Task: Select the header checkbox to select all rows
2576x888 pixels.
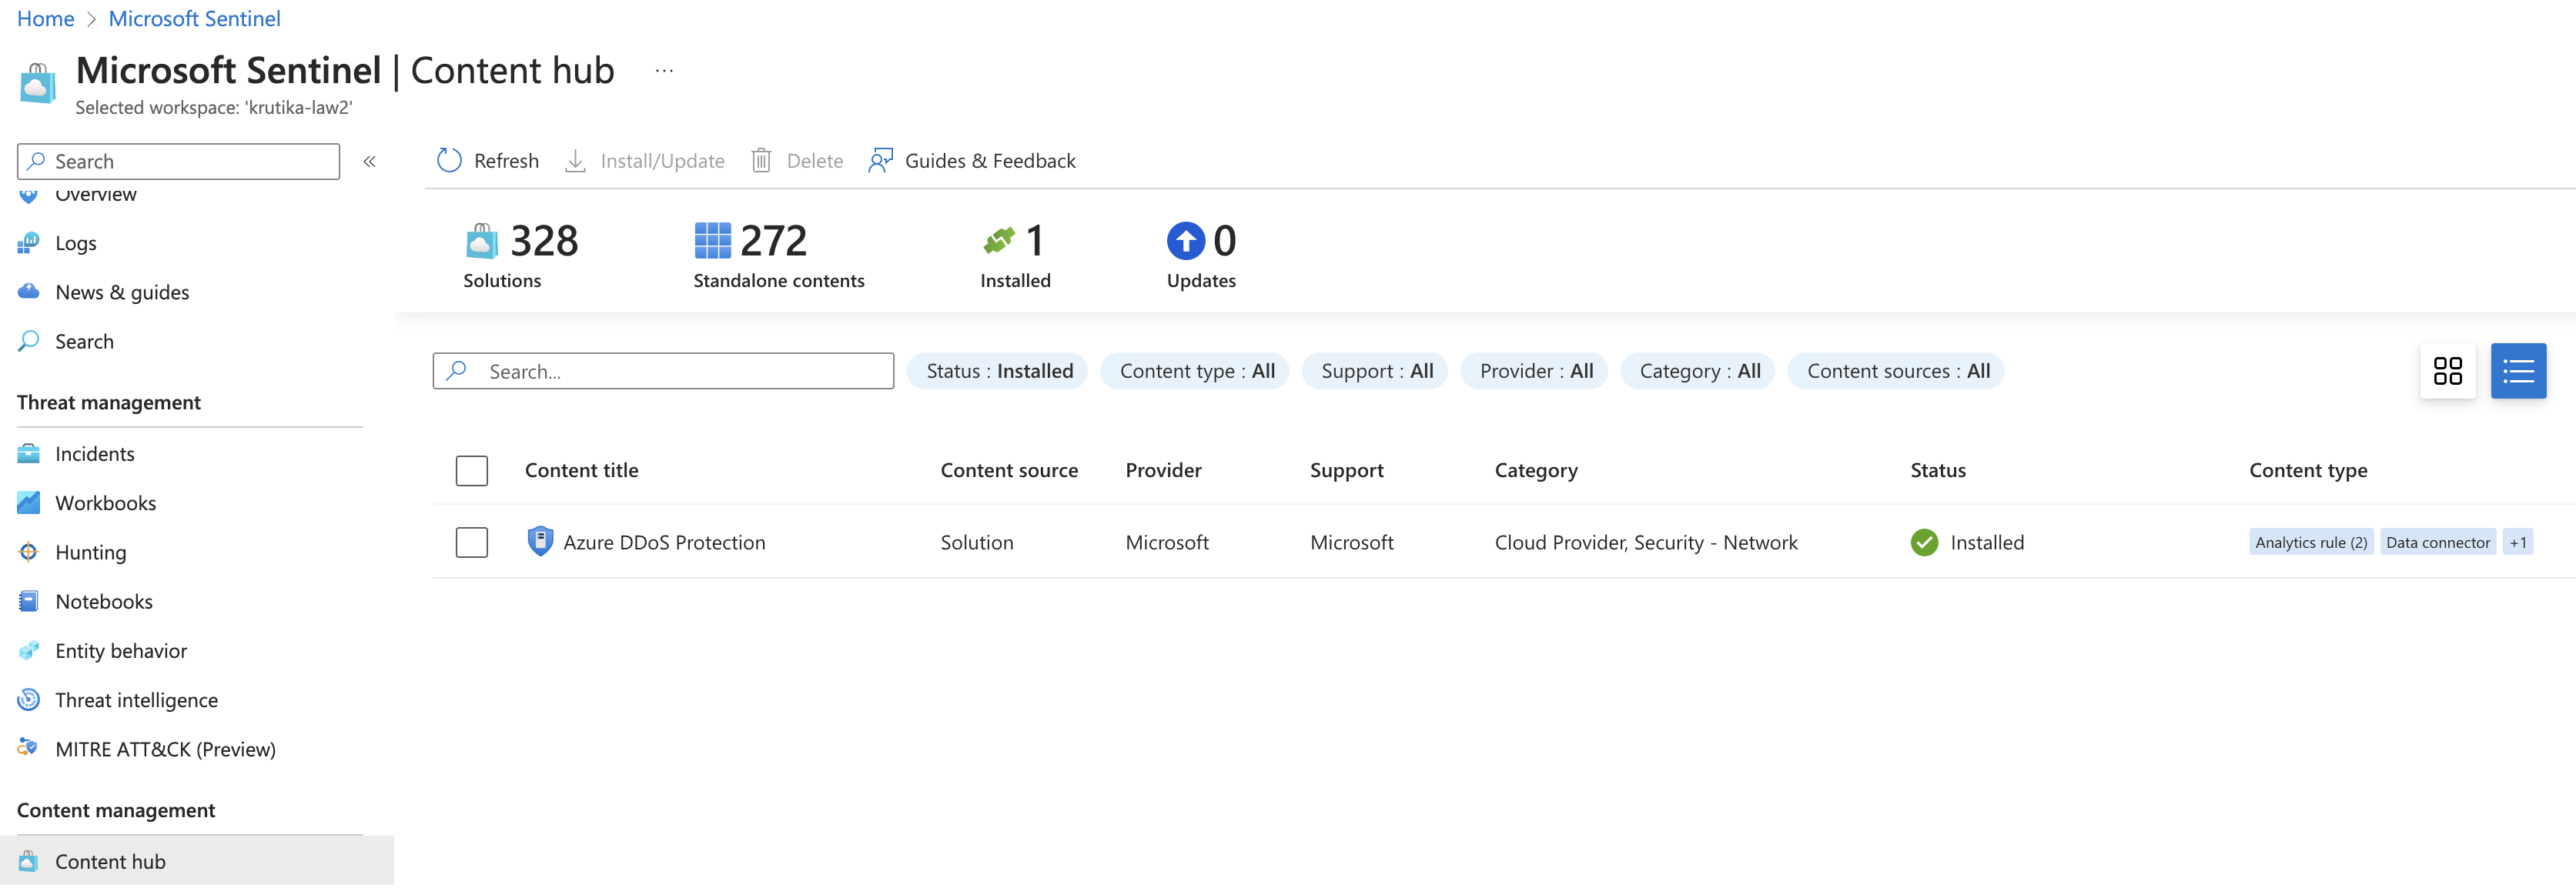Action: coord(471,470)
